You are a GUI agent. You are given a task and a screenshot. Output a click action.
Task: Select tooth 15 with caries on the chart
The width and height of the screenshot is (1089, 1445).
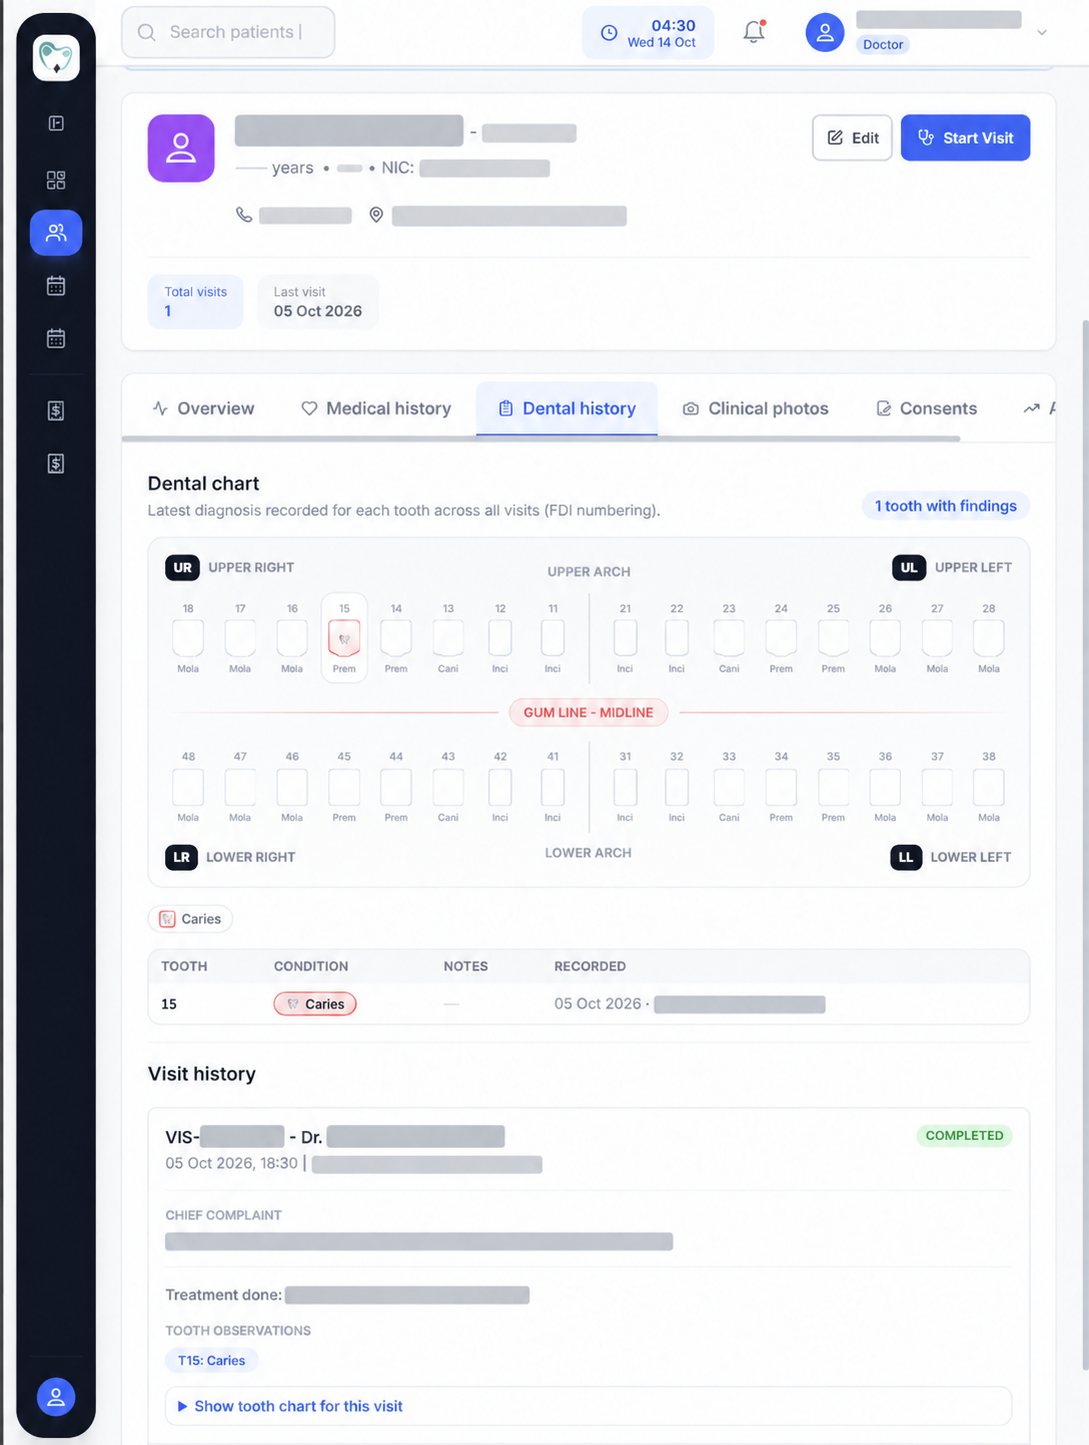[344, 638]
